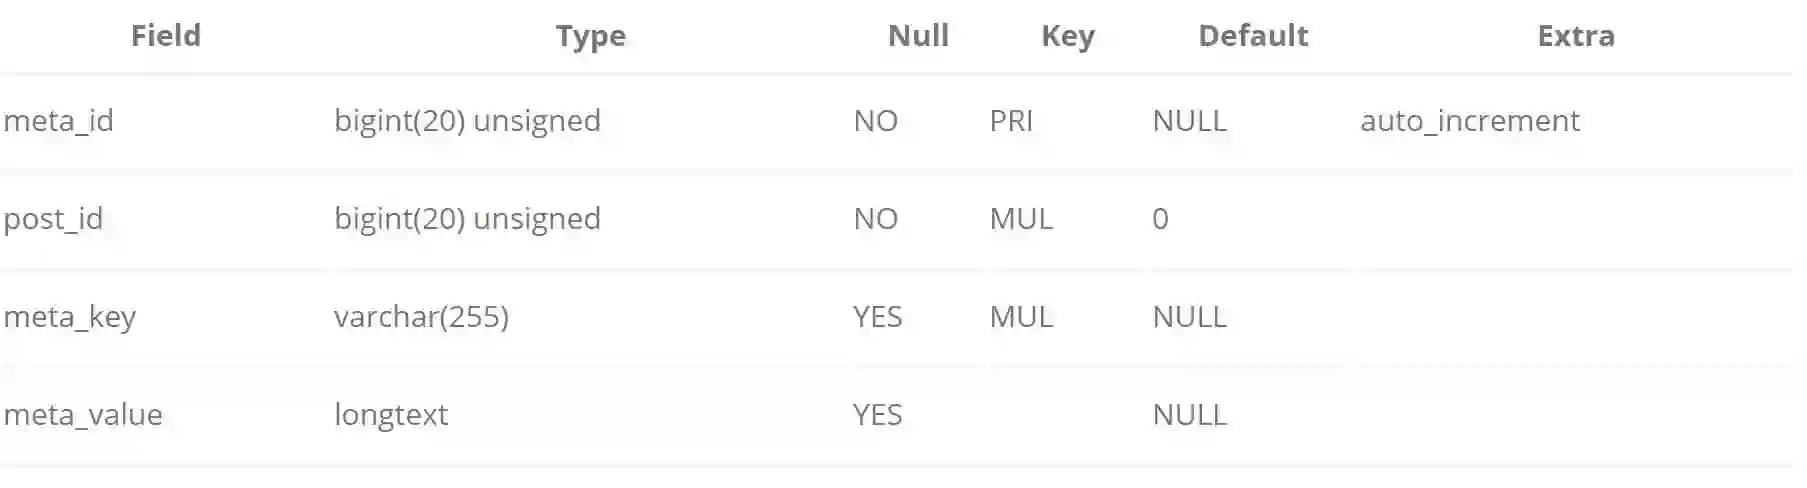
Task: Click the Field column header
Action: coord(166,36)
